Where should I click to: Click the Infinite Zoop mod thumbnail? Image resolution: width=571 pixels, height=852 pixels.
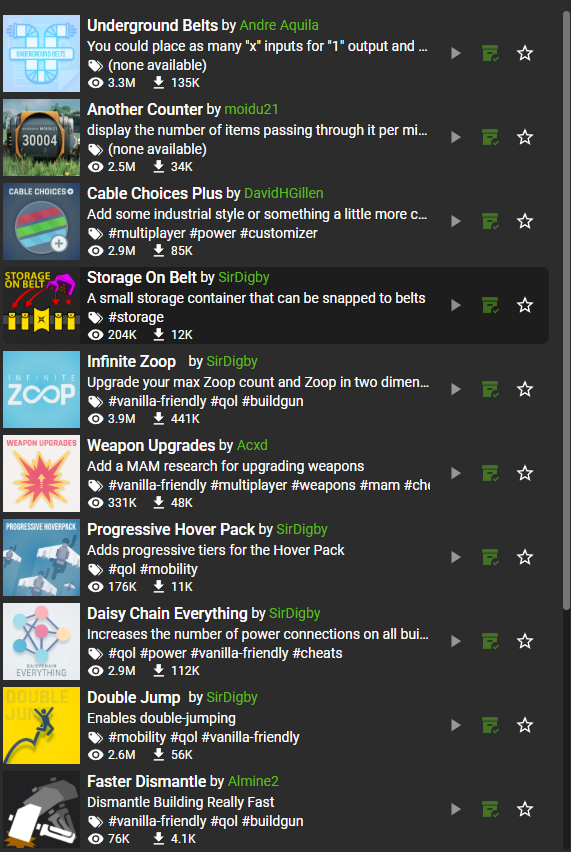[x=41, y=390]
